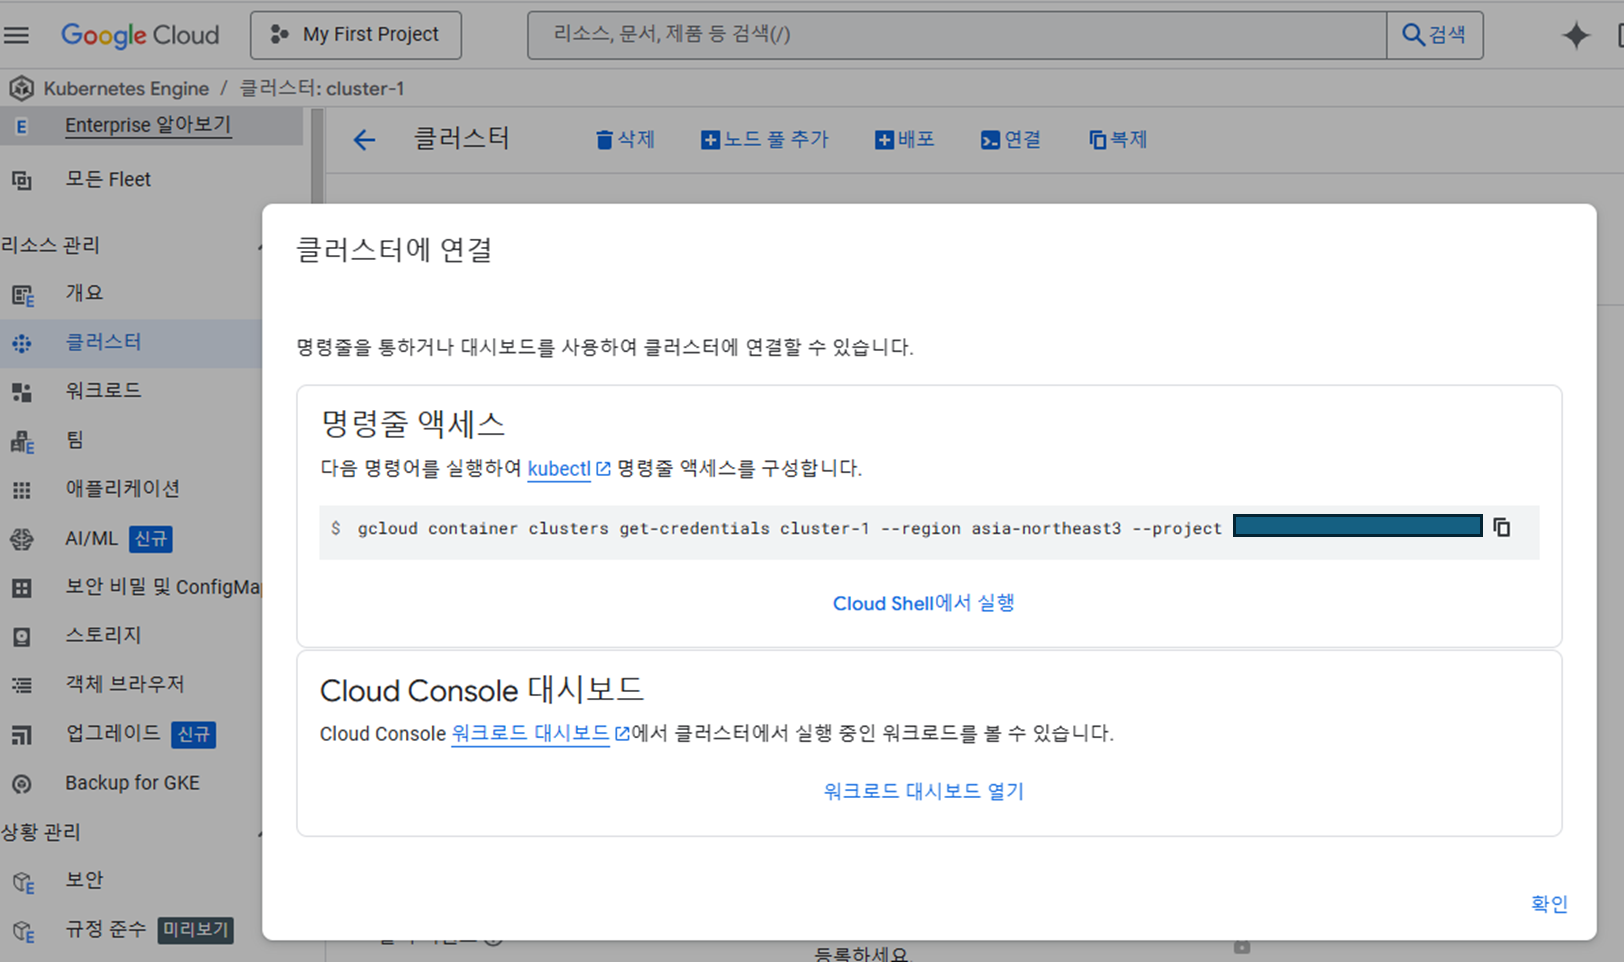Open Enterprise 알아보기 link
Viewport: 1624px width, 962px height.
148,125
